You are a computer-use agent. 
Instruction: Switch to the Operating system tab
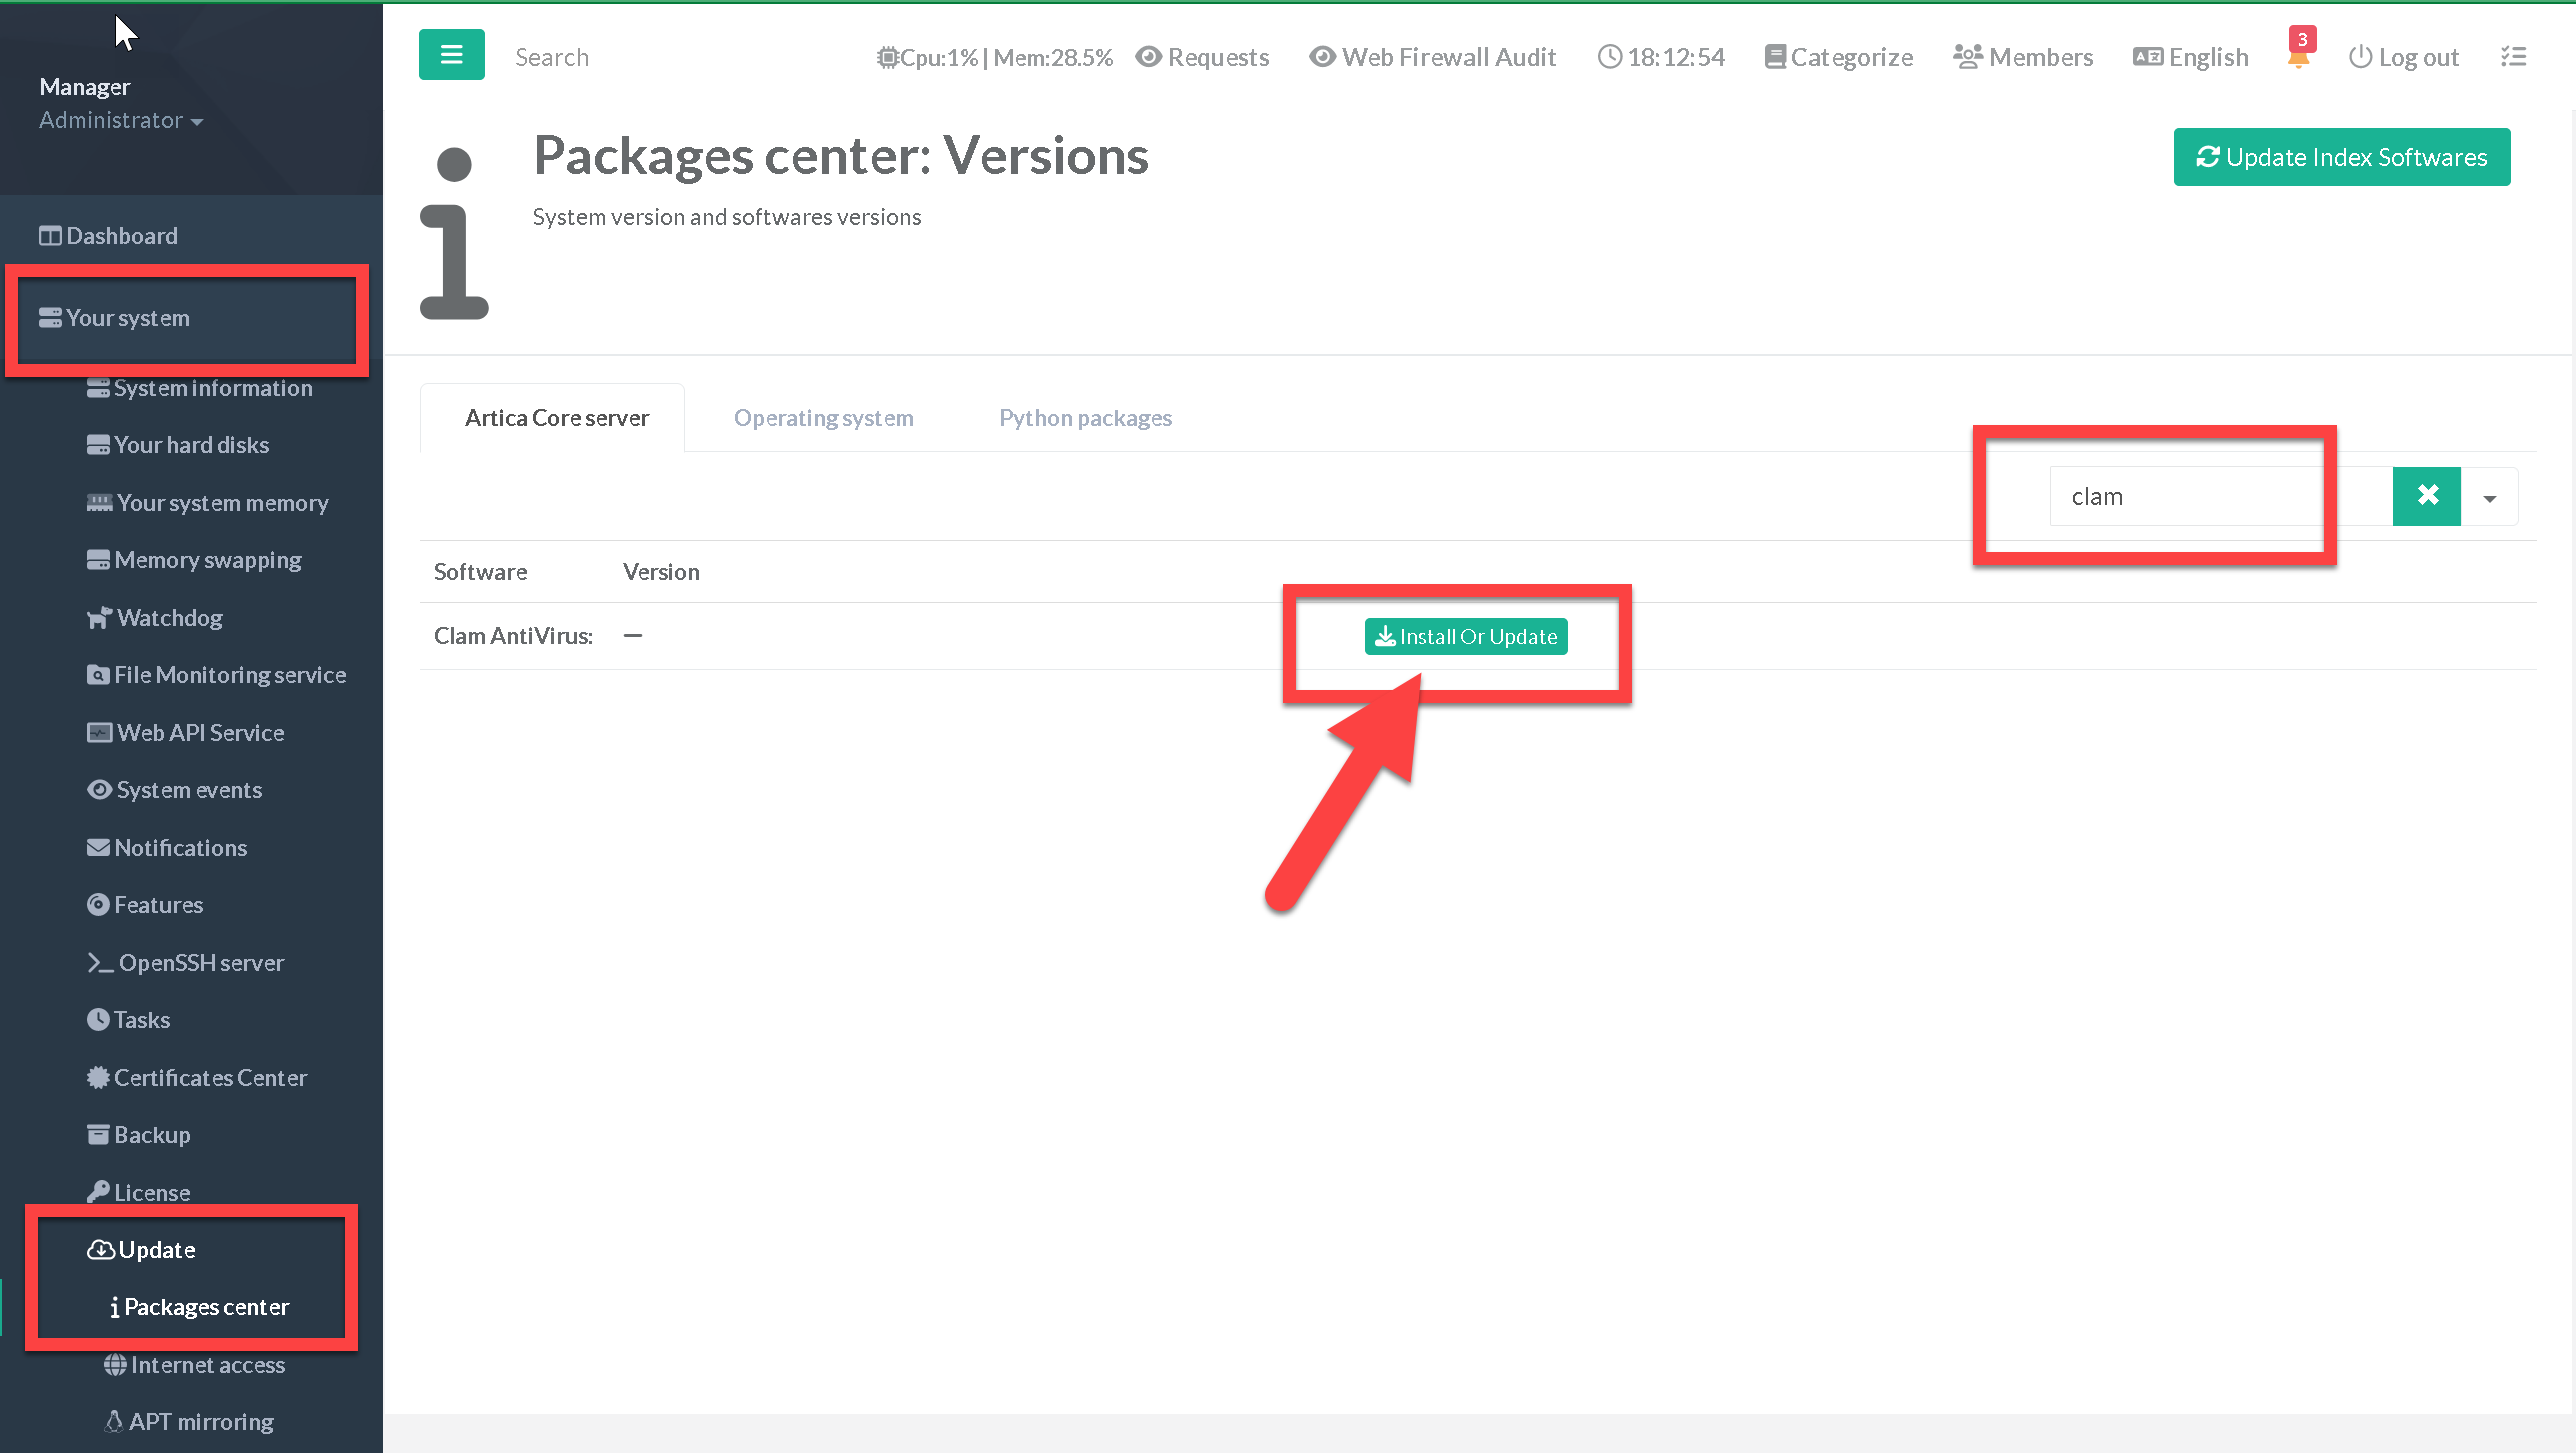click(823, 418)
